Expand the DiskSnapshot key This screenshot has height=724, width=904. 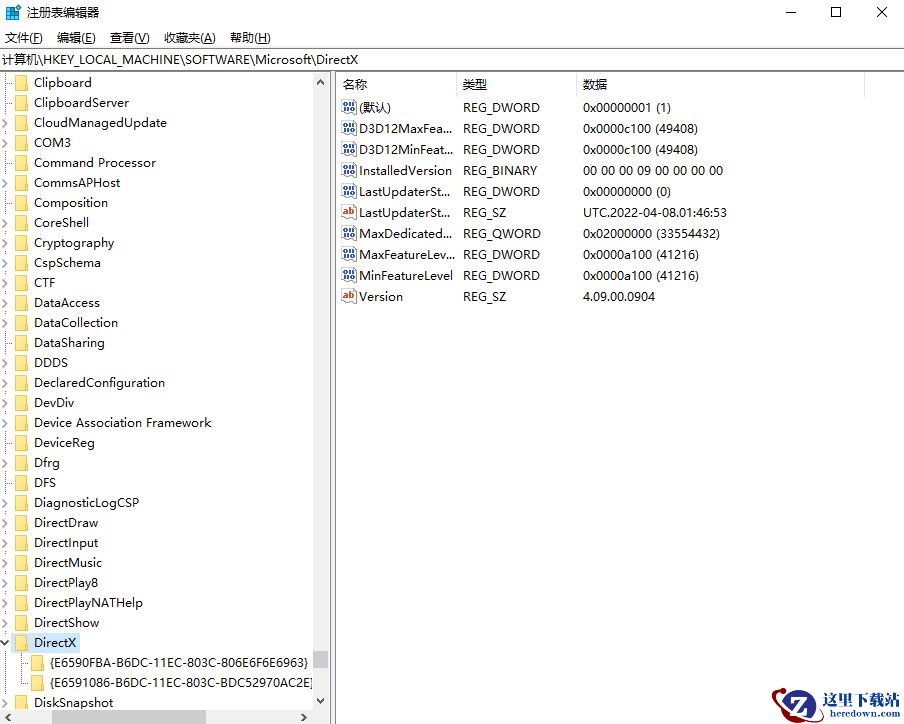5,703
